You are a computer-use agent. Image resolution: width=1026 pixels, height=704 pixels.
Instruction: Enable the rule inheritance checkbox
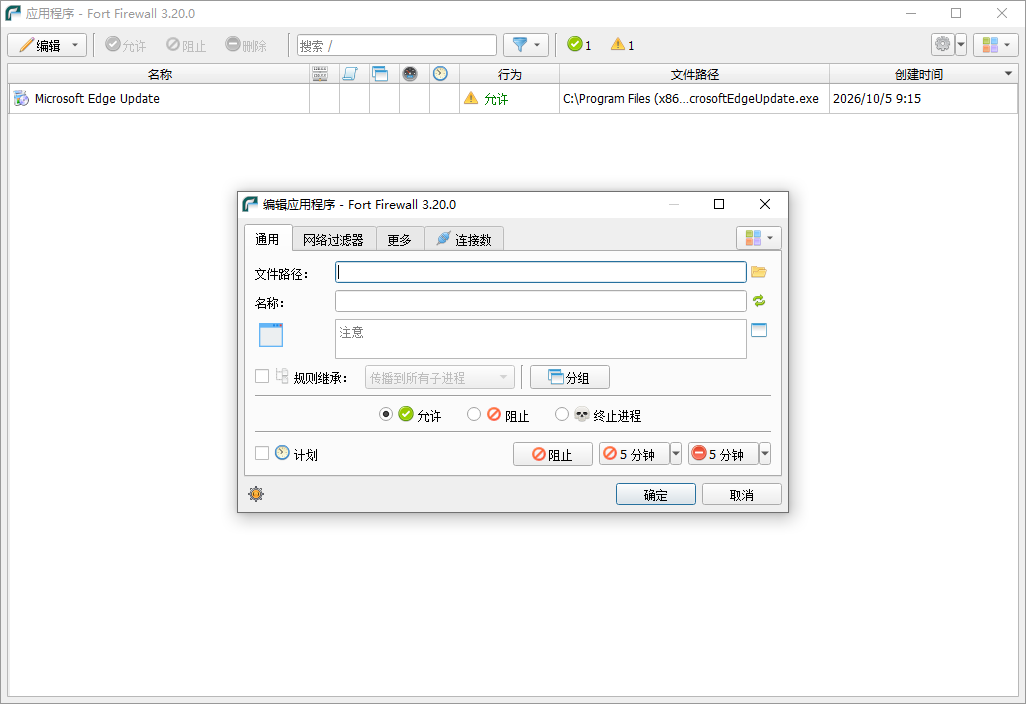[262, 376]
